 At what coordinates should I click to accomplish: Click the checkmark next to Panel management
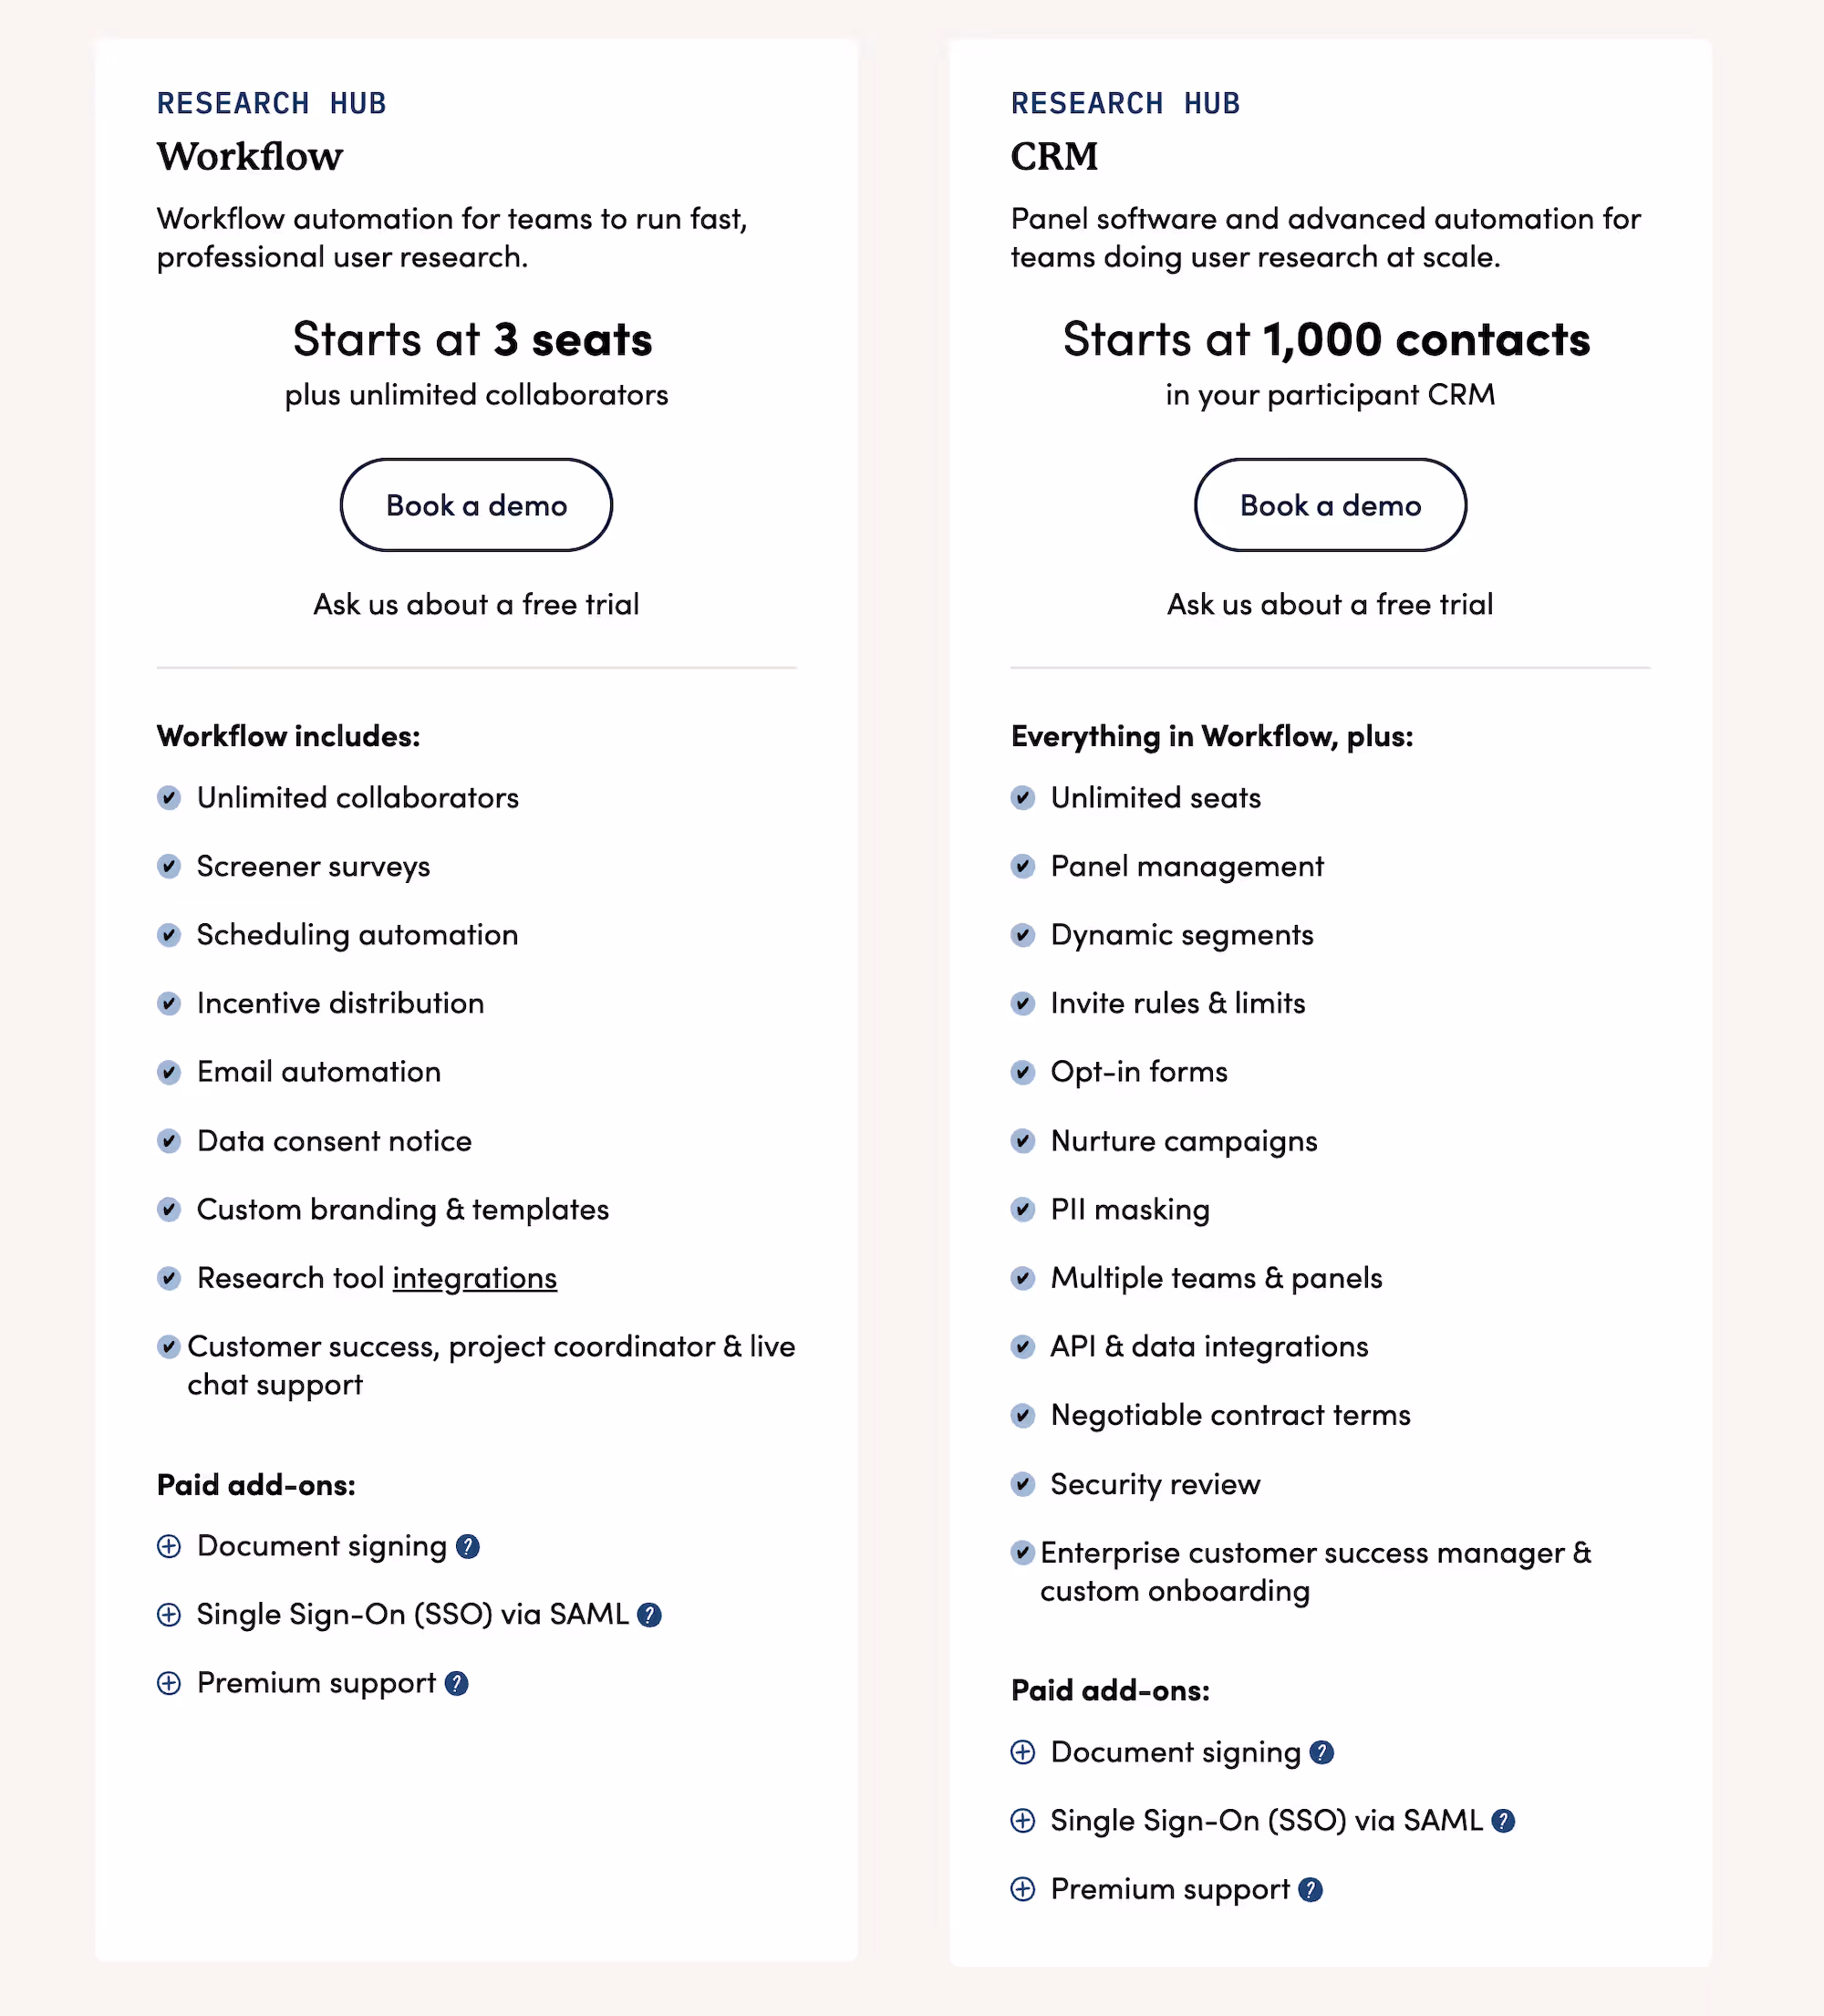(x=1023, y=867)
